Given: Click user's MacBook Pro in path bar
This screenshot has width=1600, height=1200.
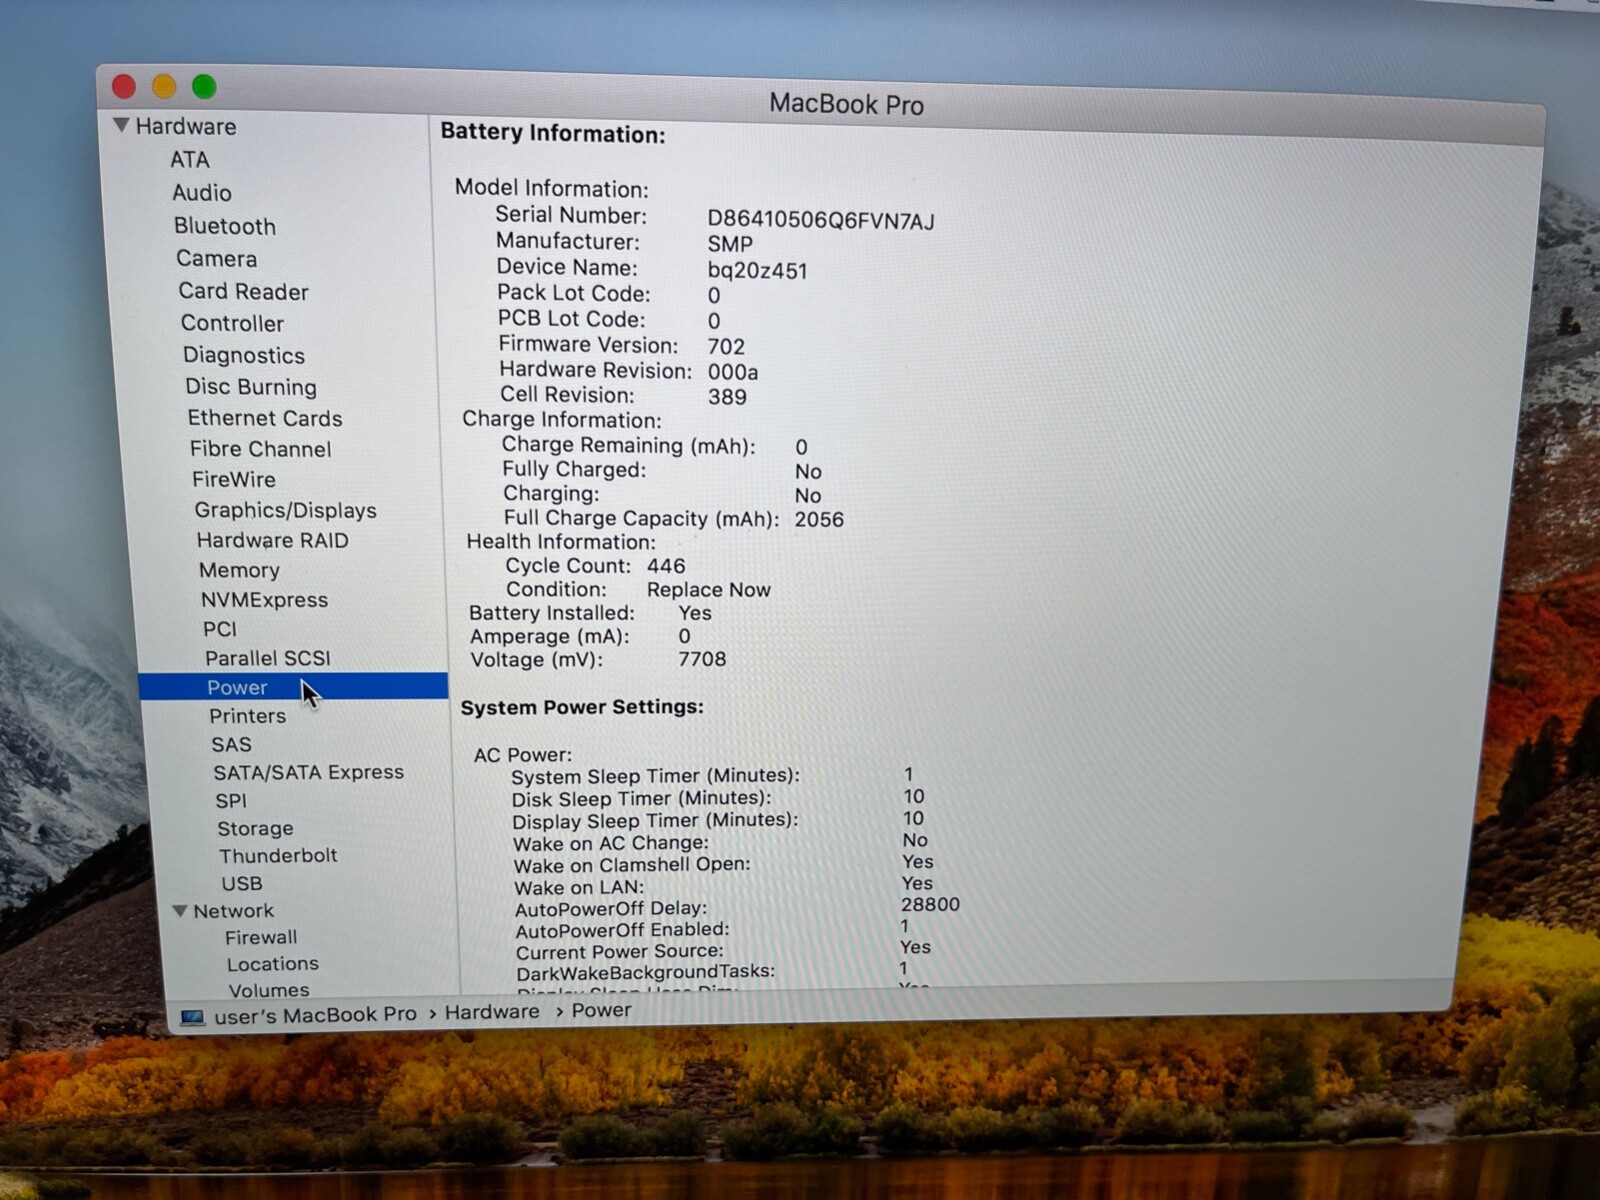Looking at the screenshot, I should click(x=315, y=1015).
